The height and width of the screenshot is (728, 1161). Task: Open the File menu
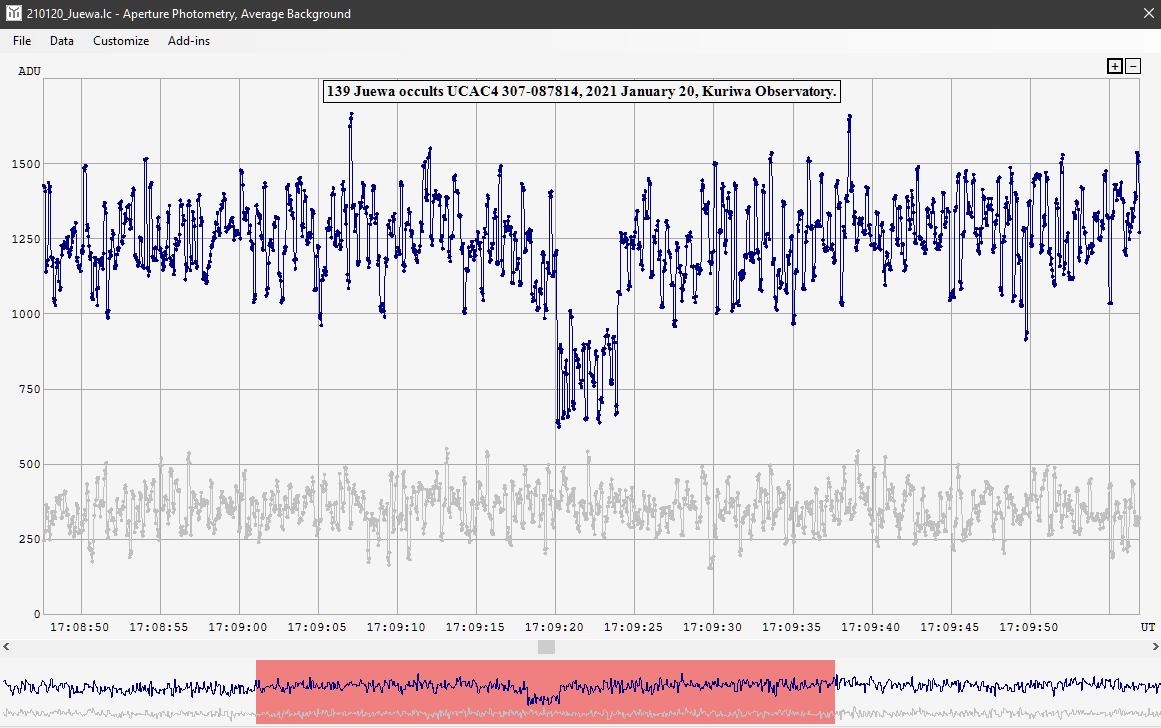pyautogui.click(x=21, y=41)
